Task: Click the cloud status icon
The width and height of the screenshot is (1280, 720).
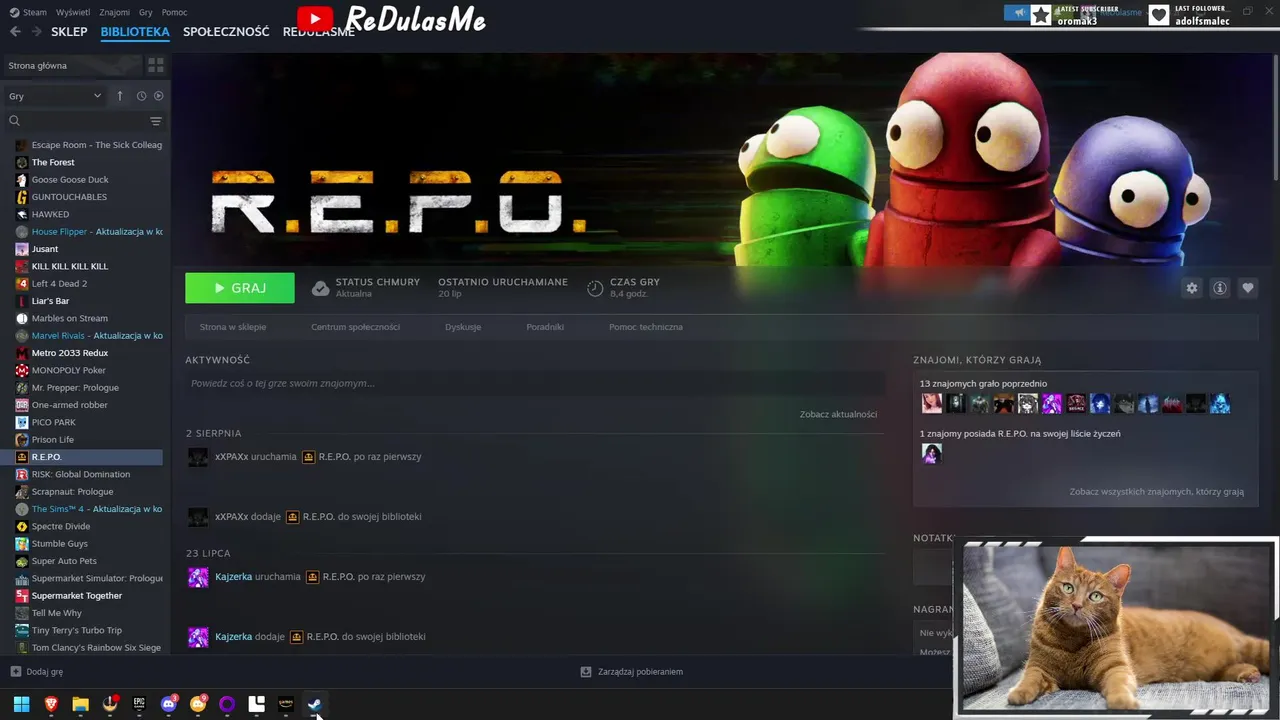Action: point(320,288)
